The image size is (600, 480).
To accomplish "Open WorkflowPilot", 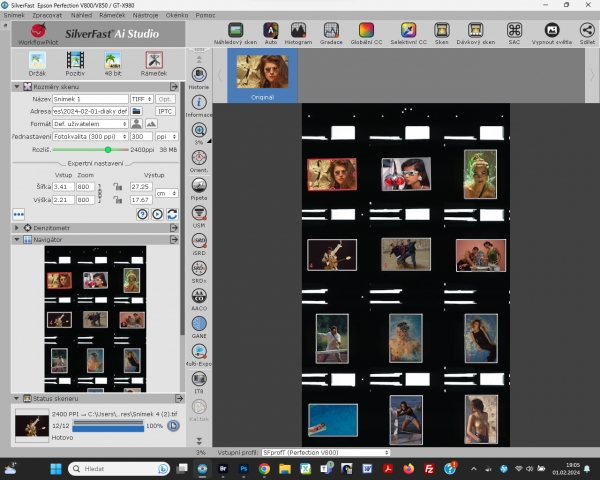I will pyautogui.click(x=38, y=34).
